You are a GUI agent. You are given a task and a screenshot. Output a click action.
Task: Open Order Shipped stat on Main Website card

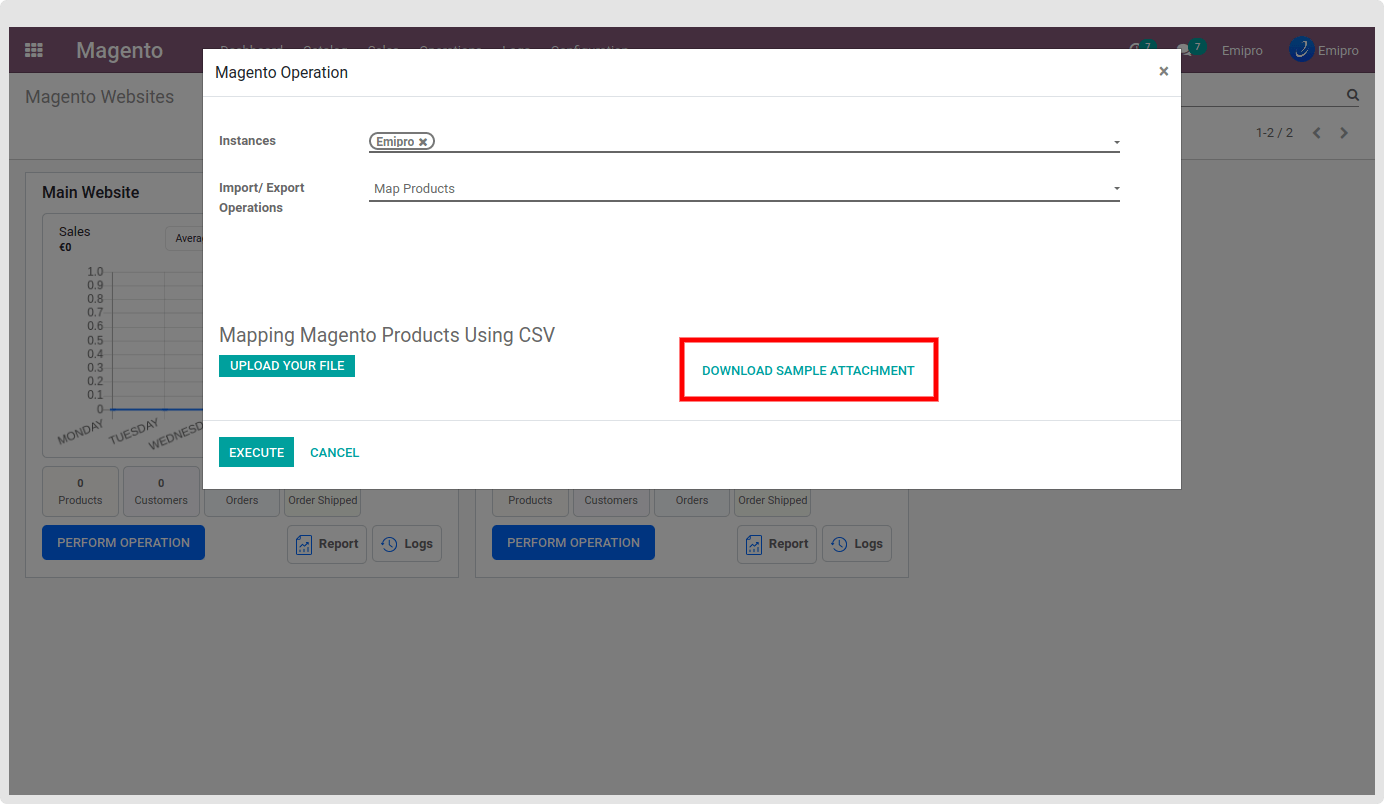[323, 500]
